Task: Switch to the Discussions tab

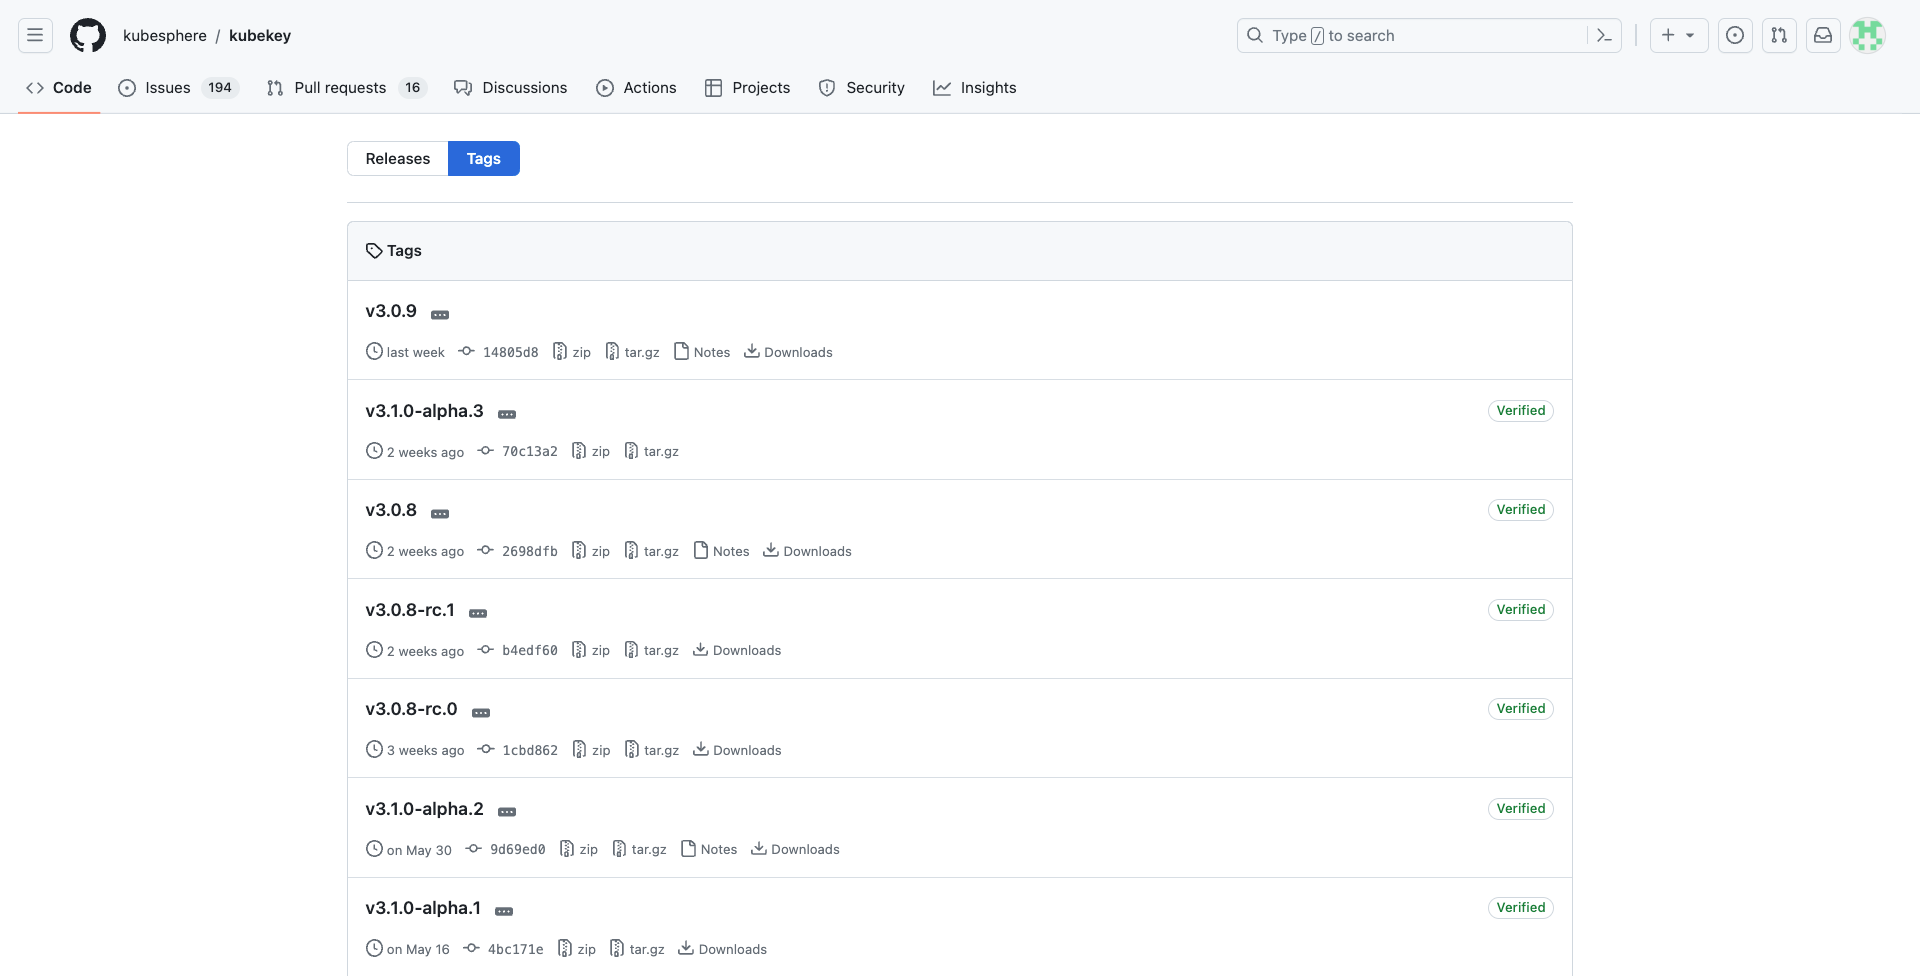Action: click(x=510, y=88)
